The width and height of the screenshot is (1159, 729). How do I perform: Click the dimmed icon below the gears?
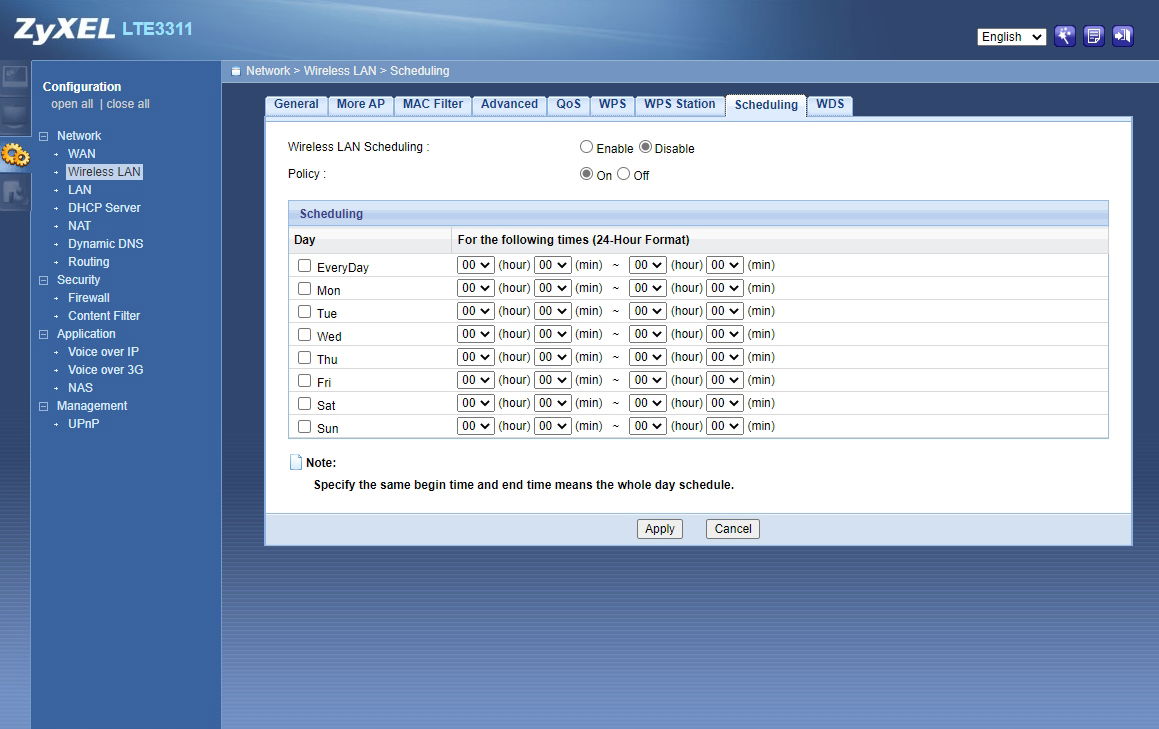click(15, 191)
